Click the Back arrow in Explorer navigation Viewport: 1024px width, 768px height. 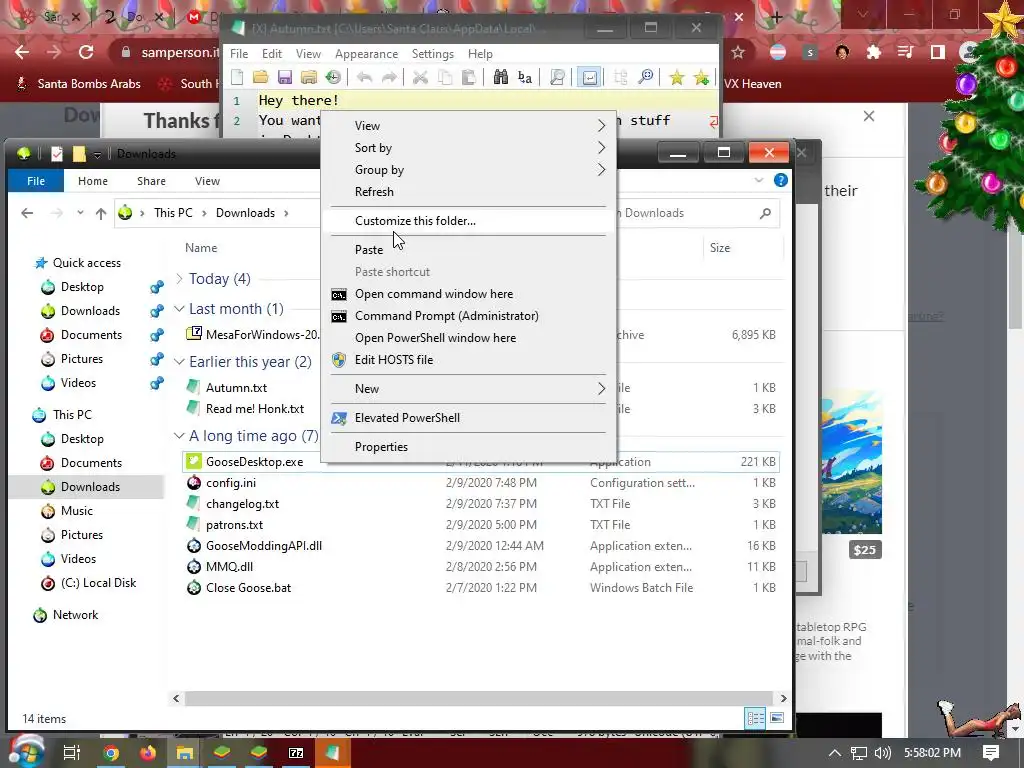point(27,213)
